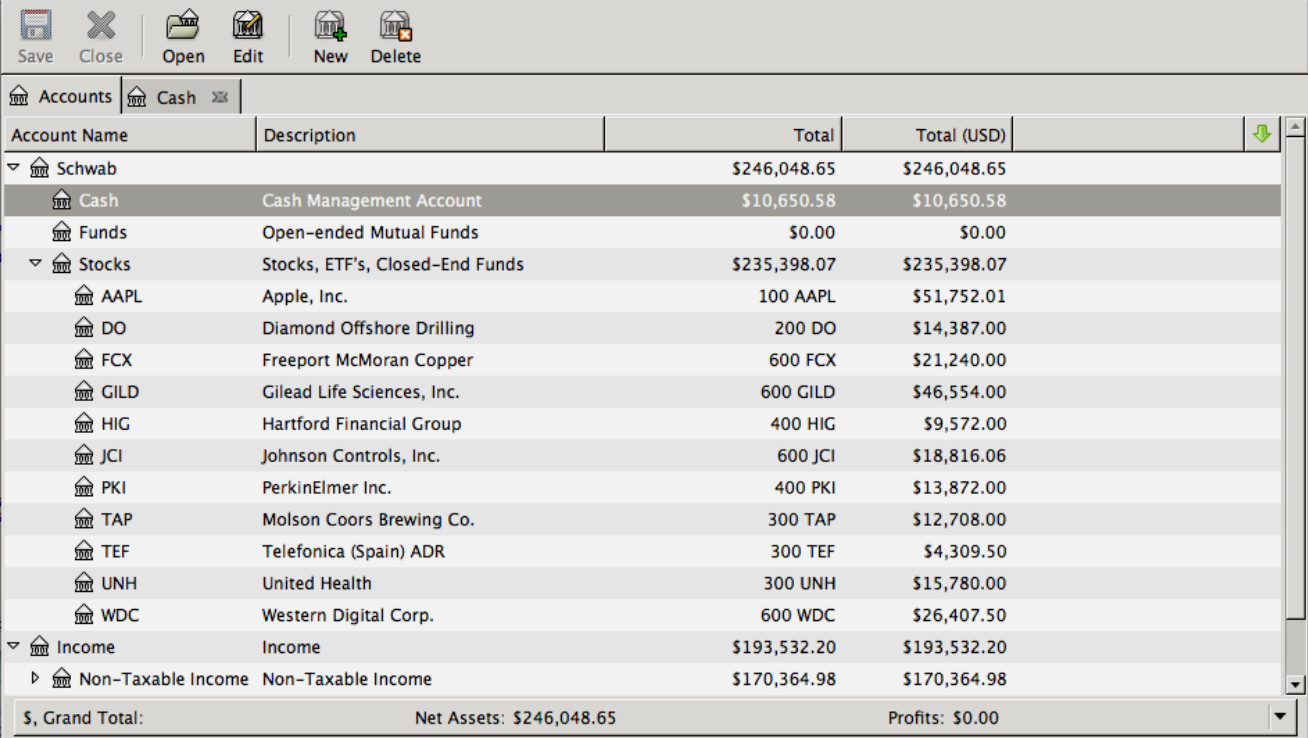Select the Johnson Controls, Inc. description
The width and height of the screenshot is (1308, 738).
tap(351, 456)
